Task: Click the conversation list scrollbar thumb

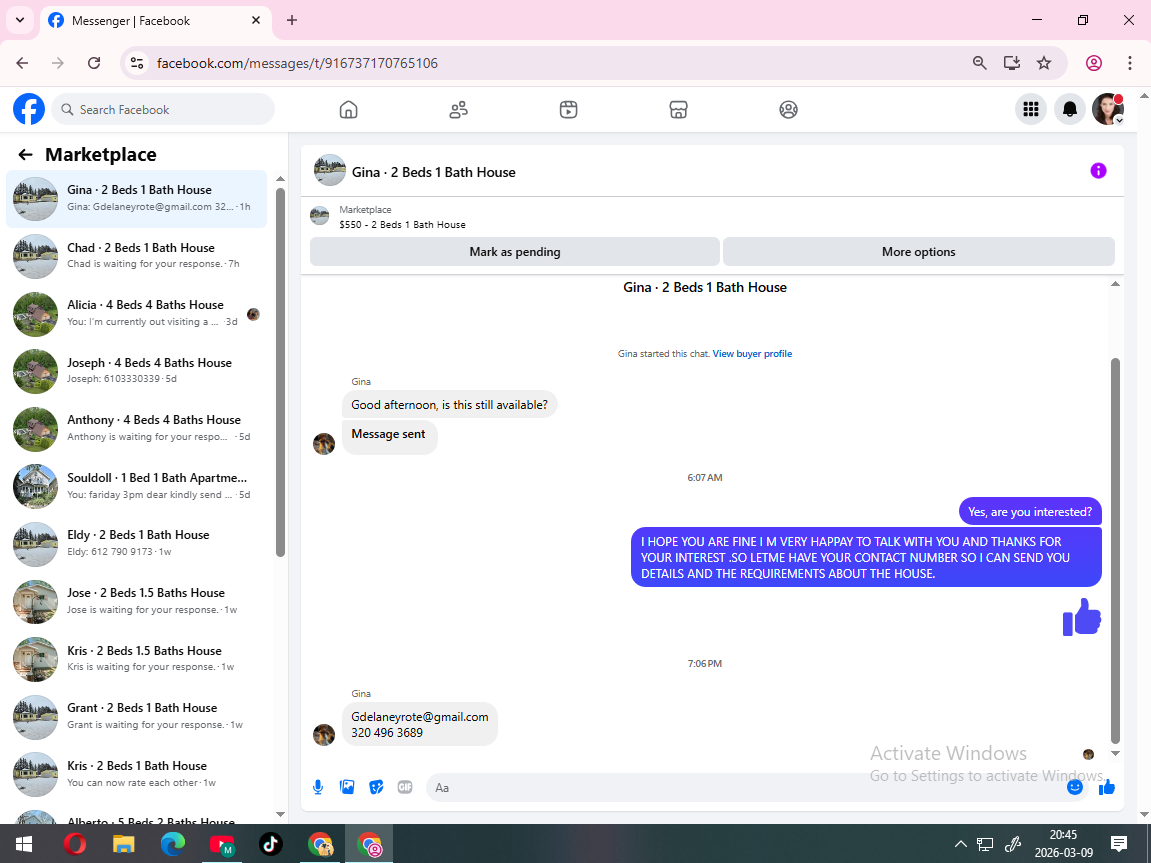Action: coord(280,372)
